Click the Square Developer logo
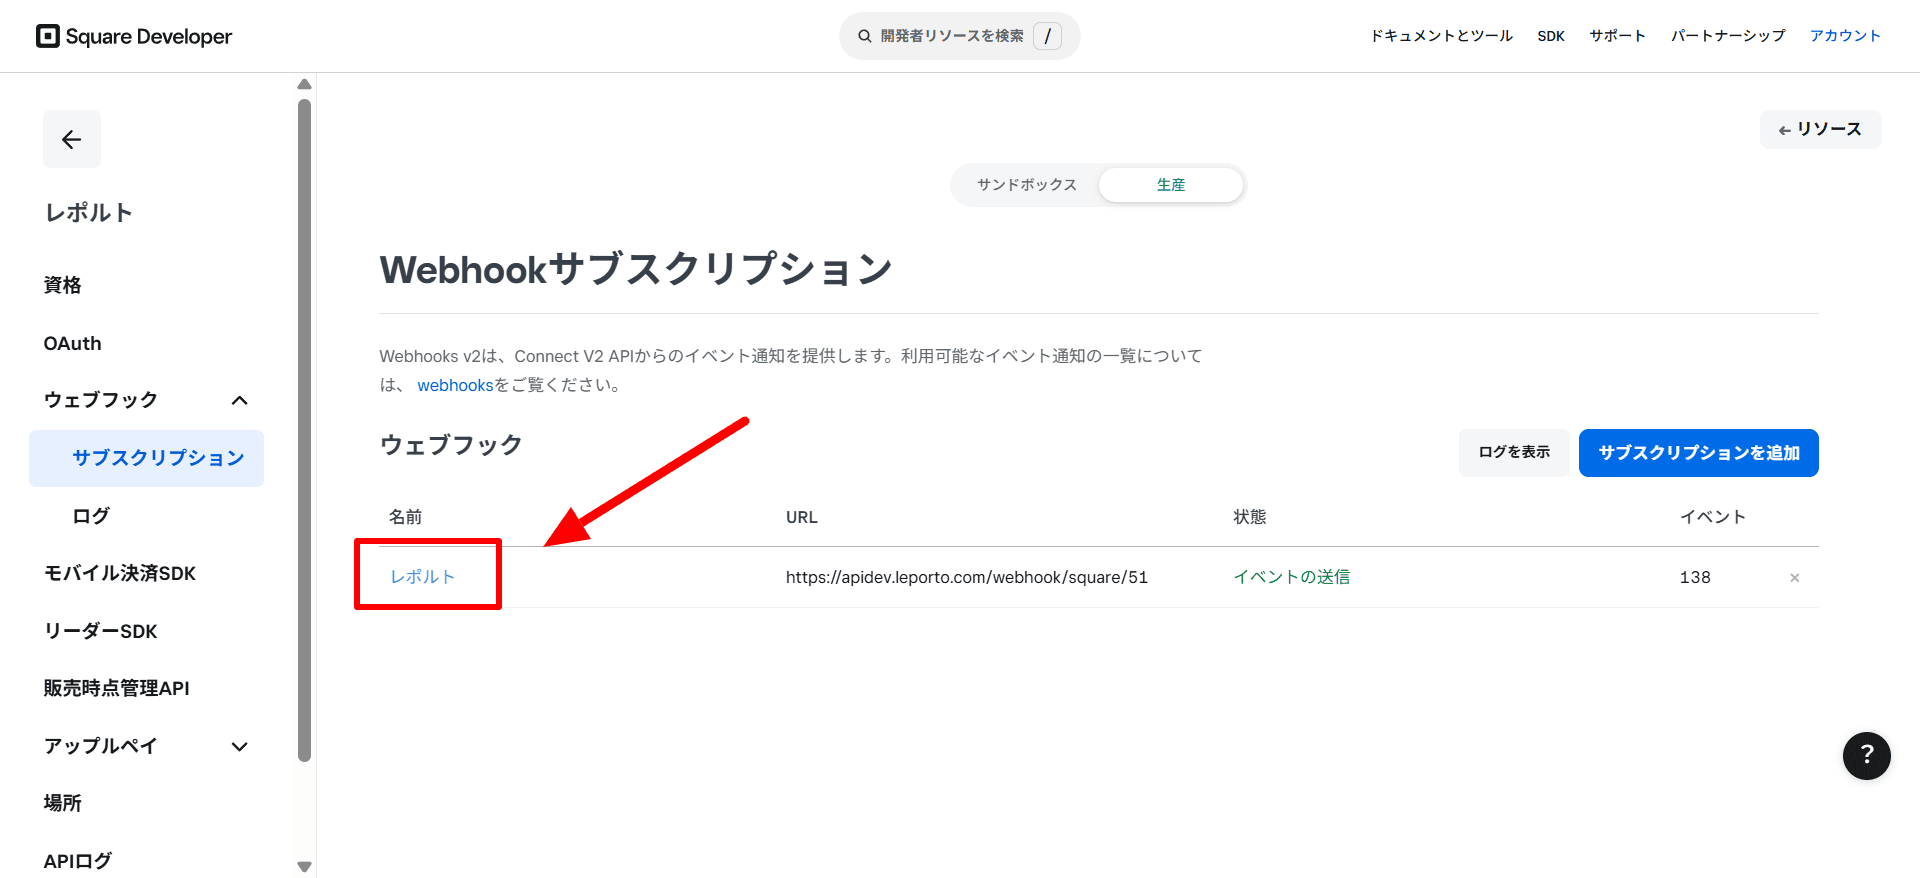 tap(134, 36)
